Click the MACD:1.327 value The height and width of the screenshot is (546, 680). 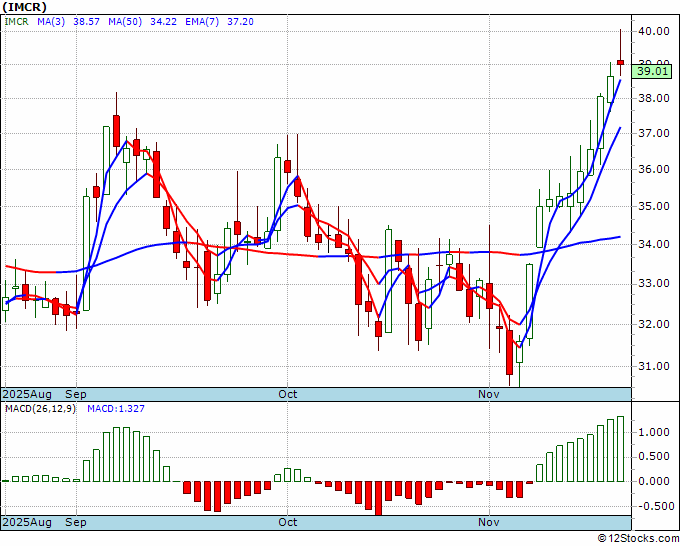116,409
